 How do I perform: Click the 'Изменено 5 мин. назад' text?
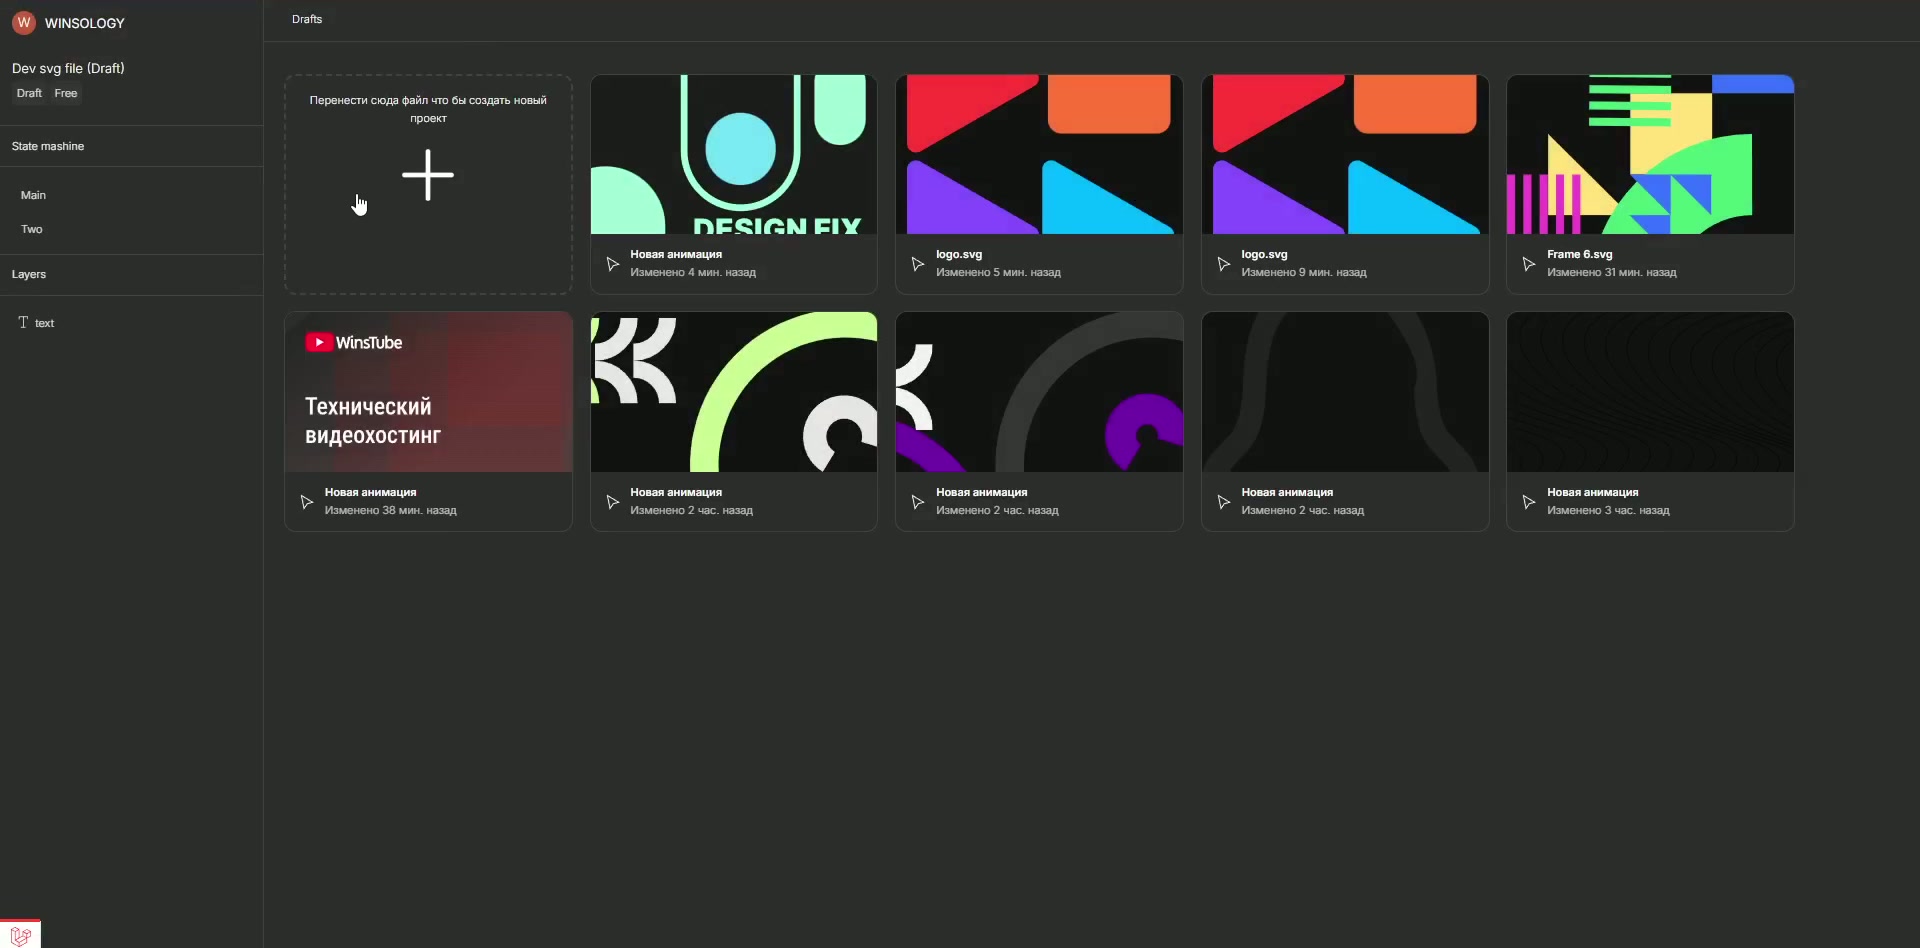click(998, 272)
